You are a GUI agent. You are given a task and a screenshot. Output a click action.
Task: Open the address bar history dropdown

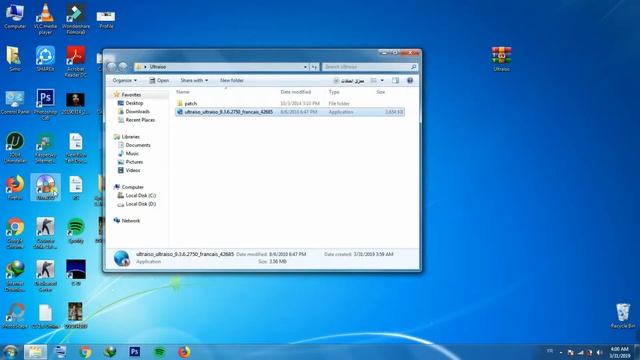(x=305, y=67)
